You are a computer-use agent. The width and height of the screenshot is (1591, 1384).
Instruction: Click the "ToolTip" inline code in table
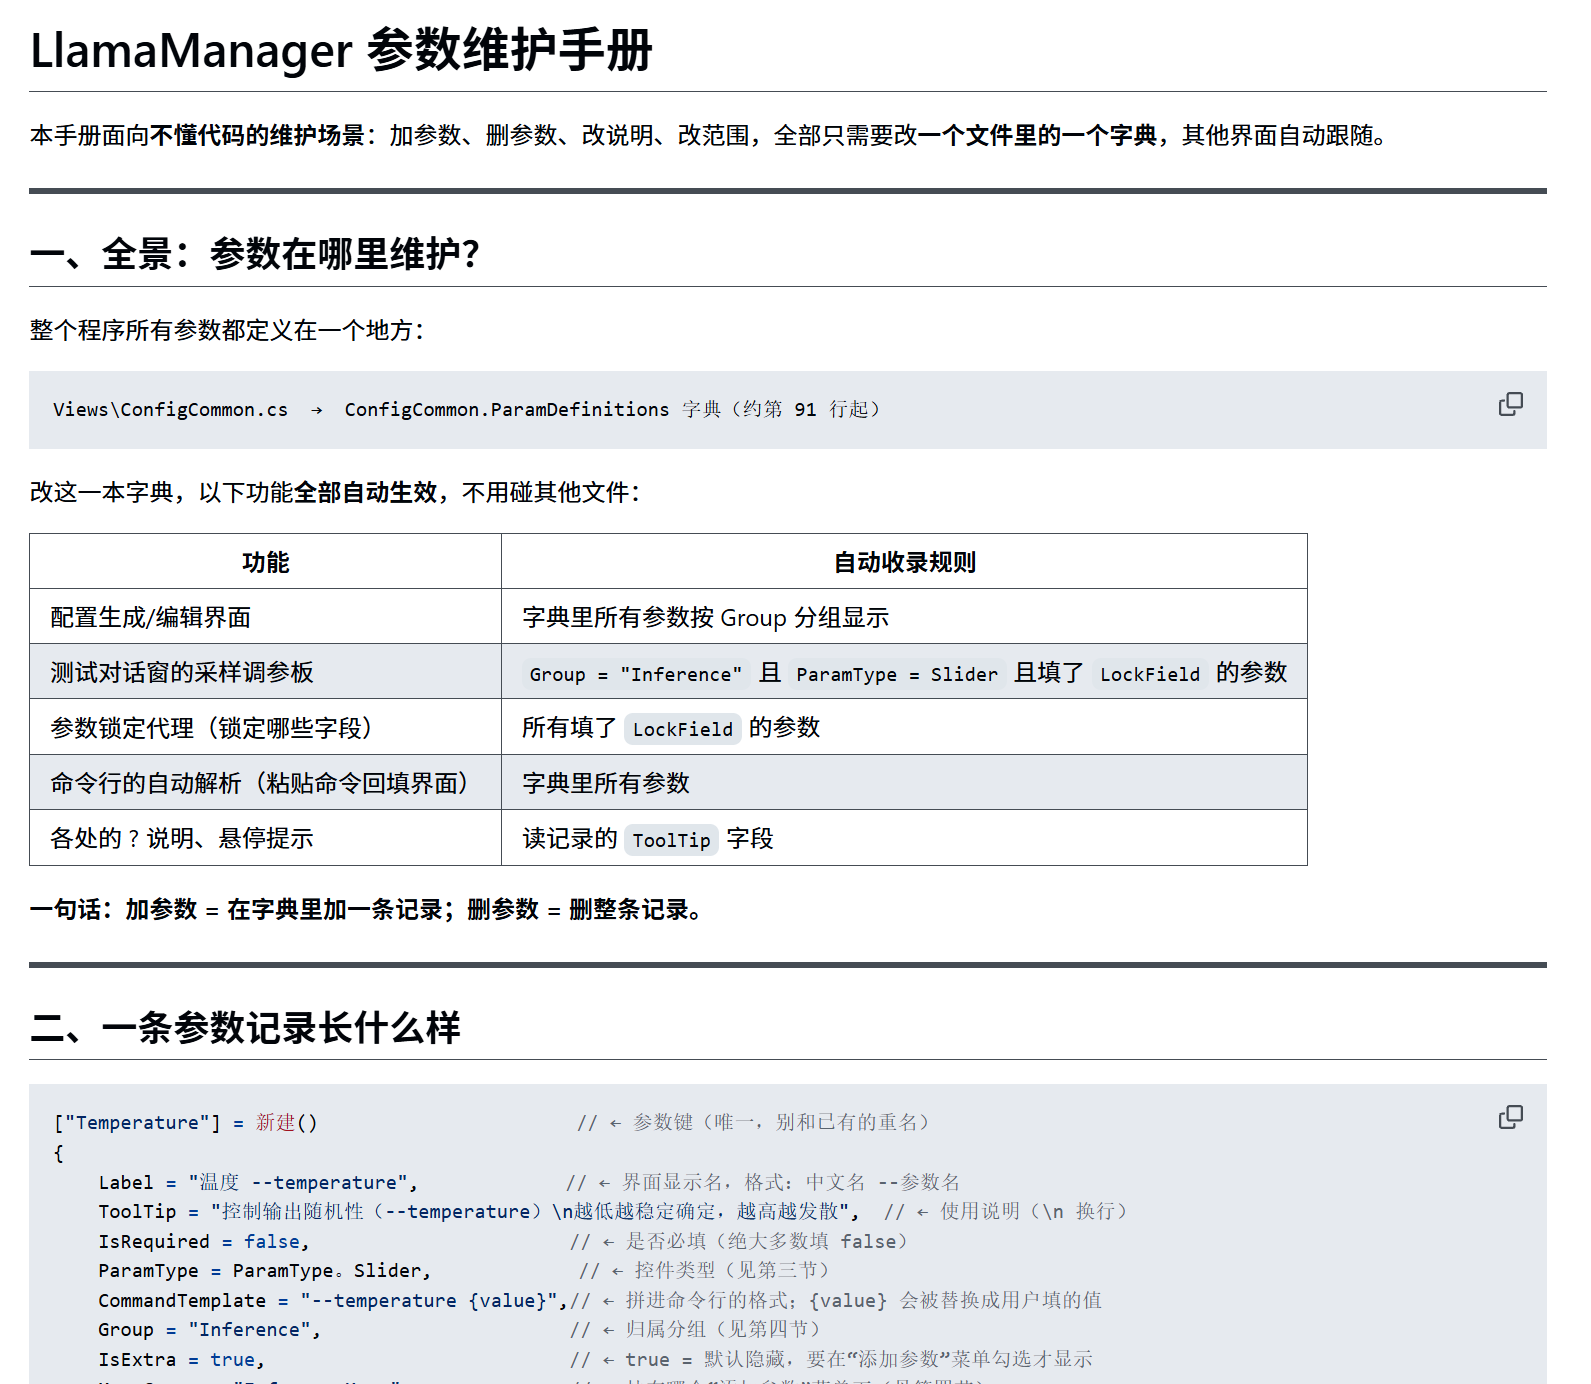click(x=671, y=840)
